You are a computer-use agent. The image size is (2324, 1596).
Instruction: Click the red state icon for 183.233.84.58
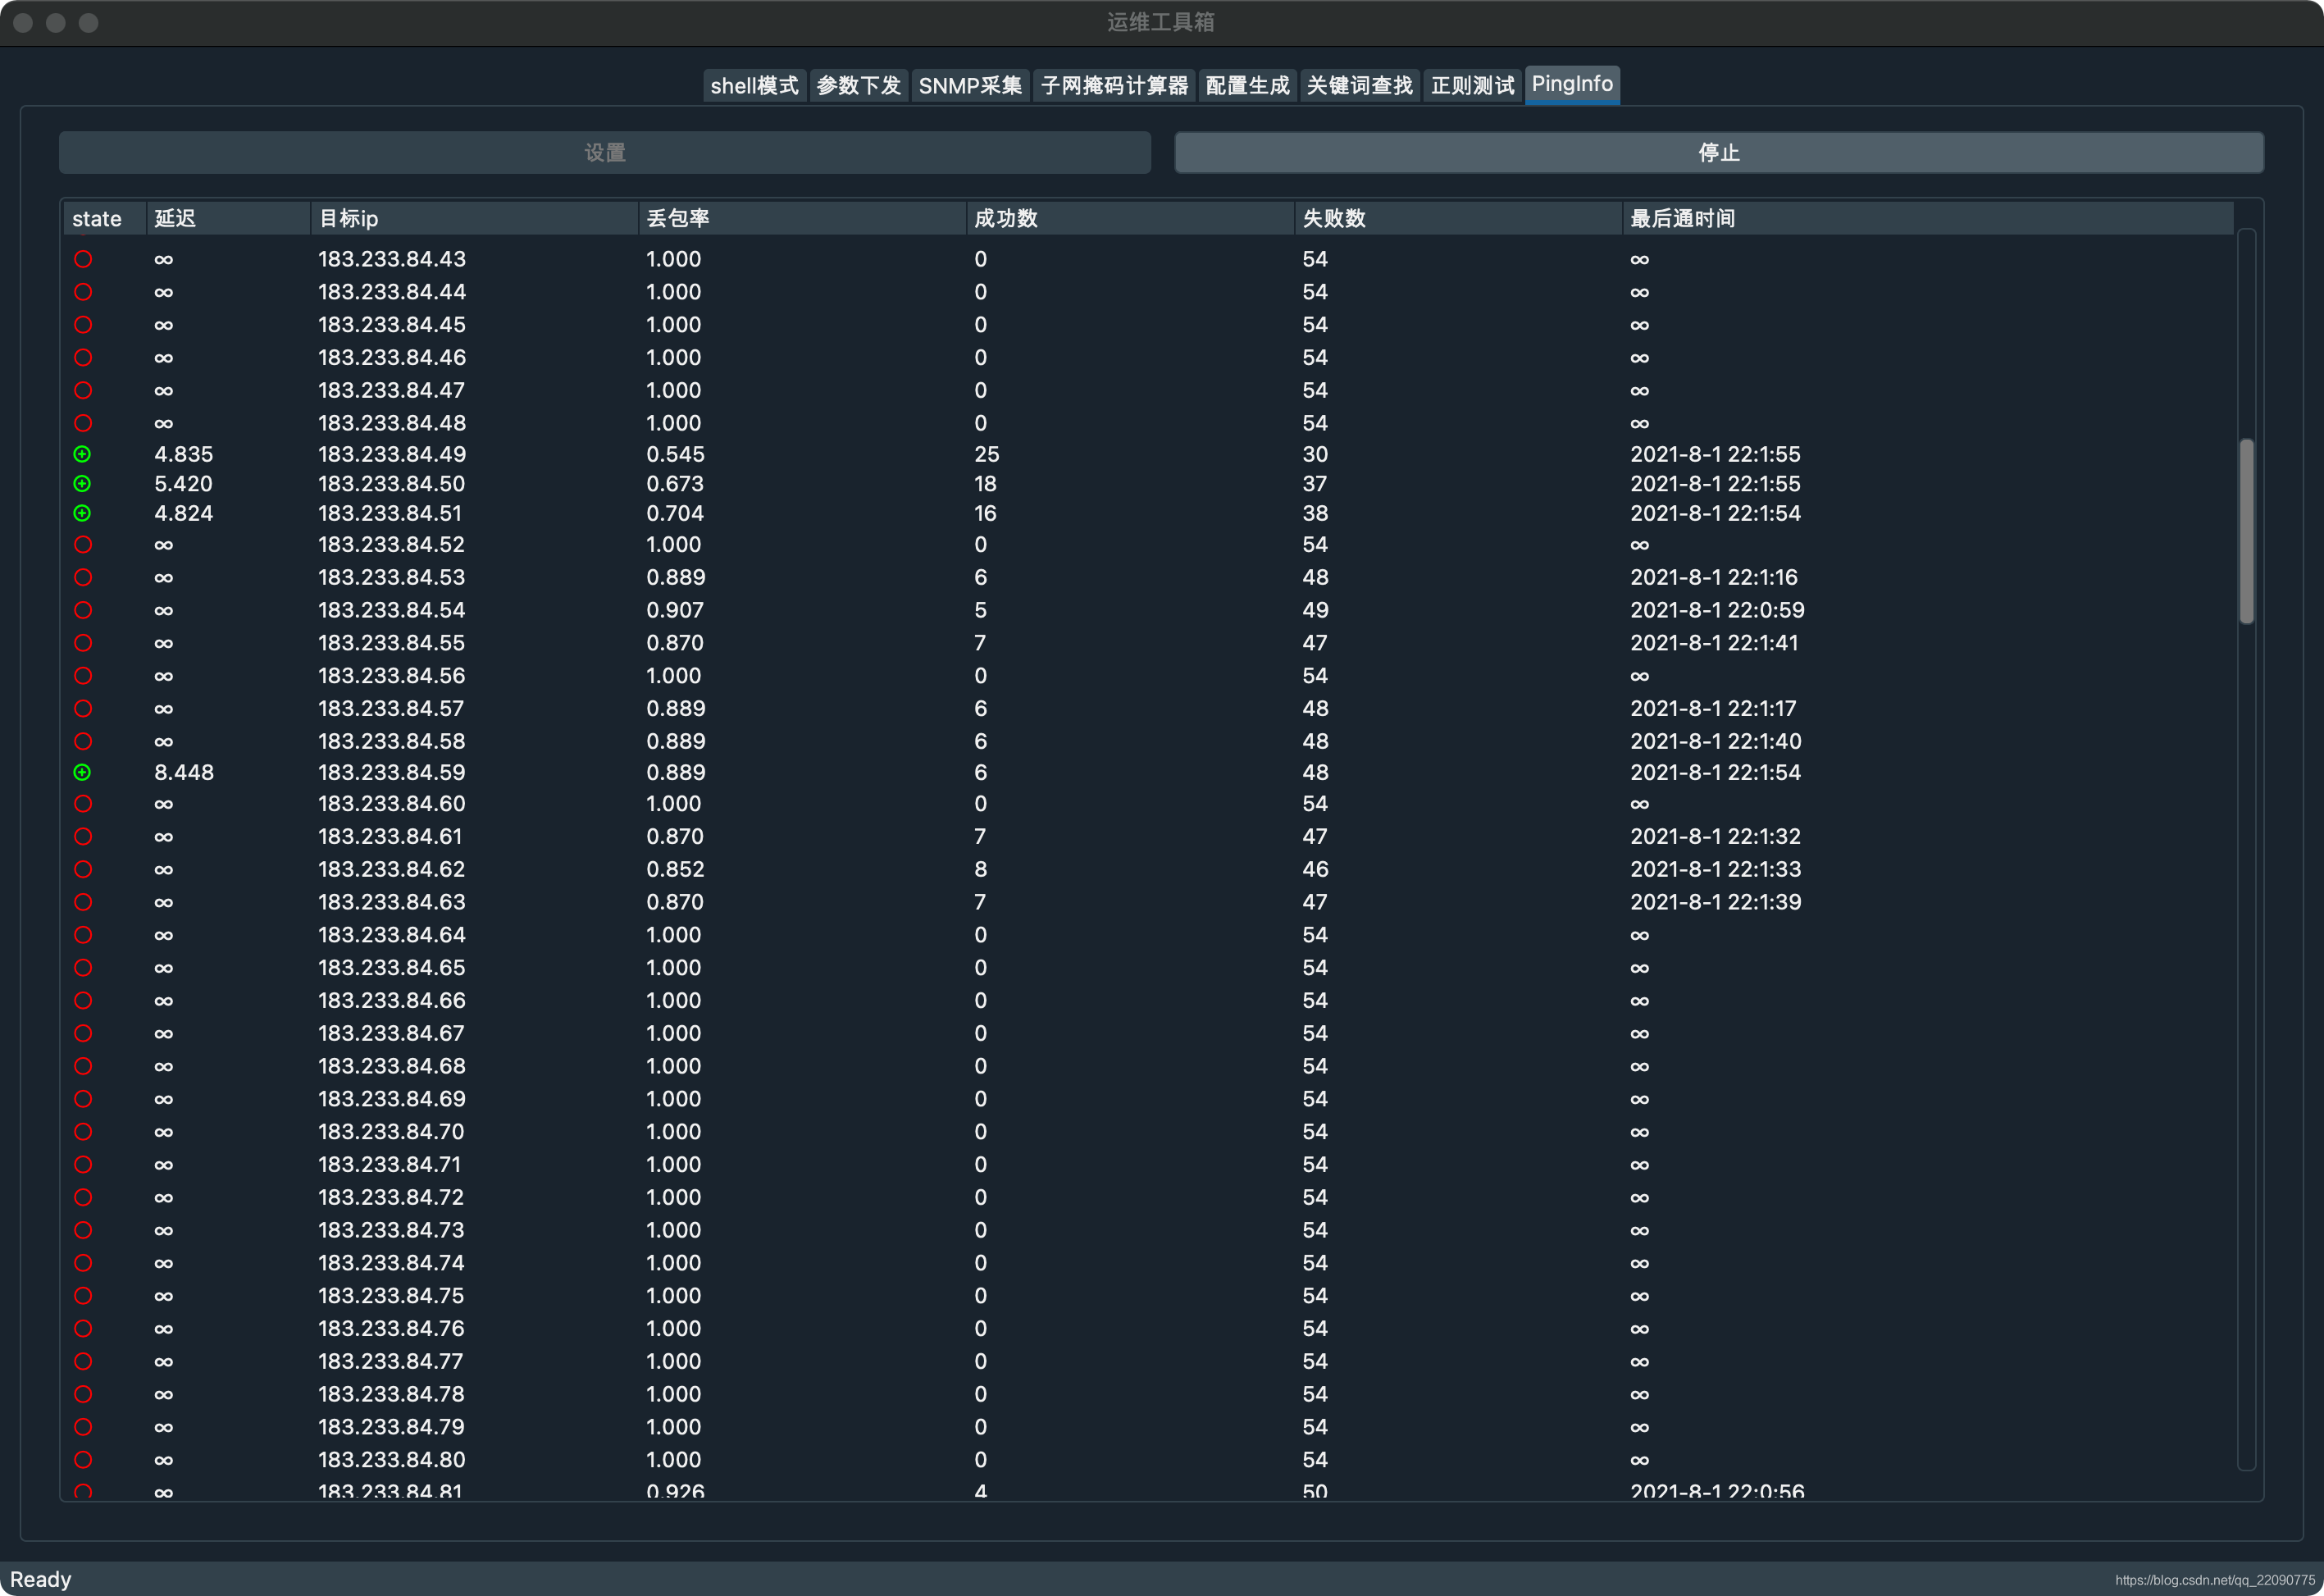83,741
